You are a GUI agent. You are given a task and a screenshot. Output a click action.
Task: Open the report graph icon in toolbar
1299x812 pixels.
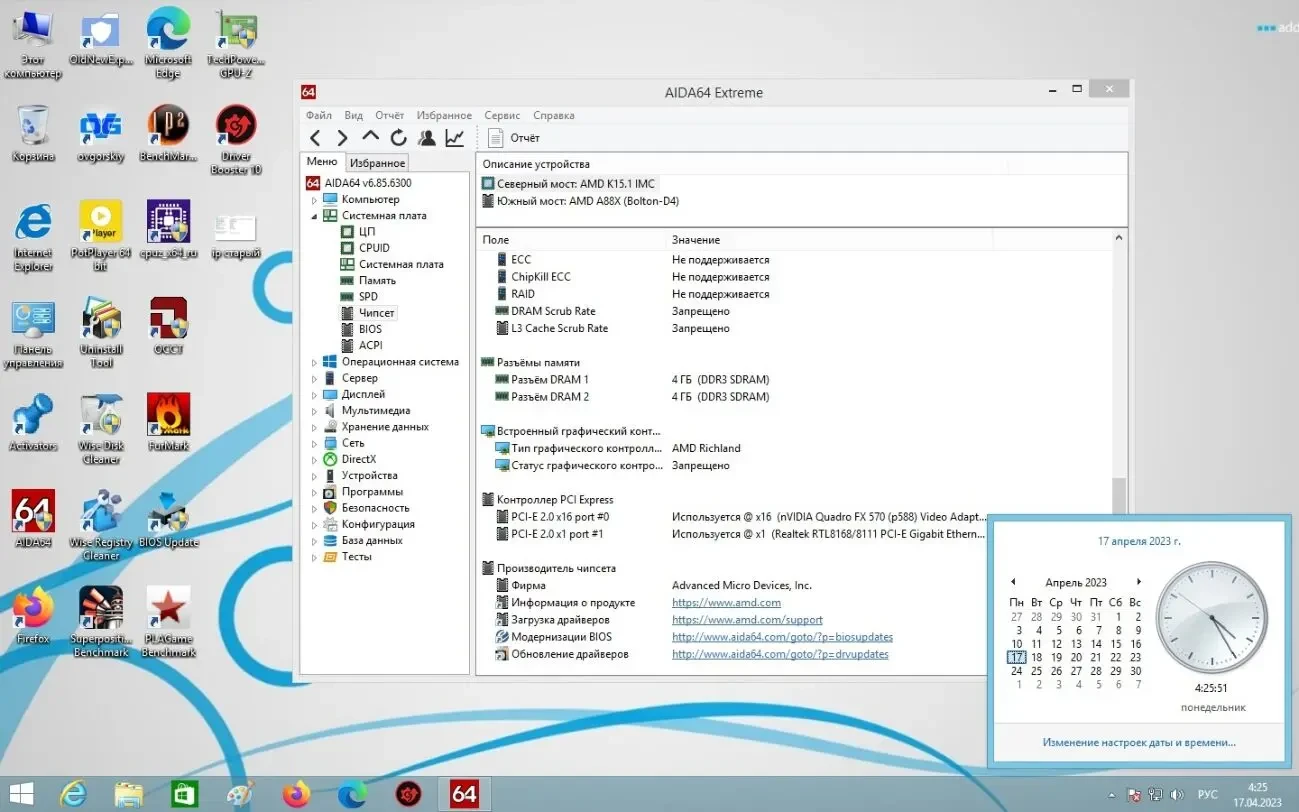[455, 137]
